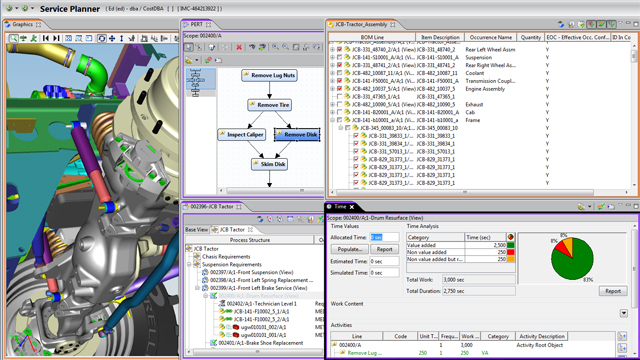The image size is (640, 360).
Task: Click the skip-to-end icon in Graphics toolbar
Action: pyautogui.click(x=56, y=38)
